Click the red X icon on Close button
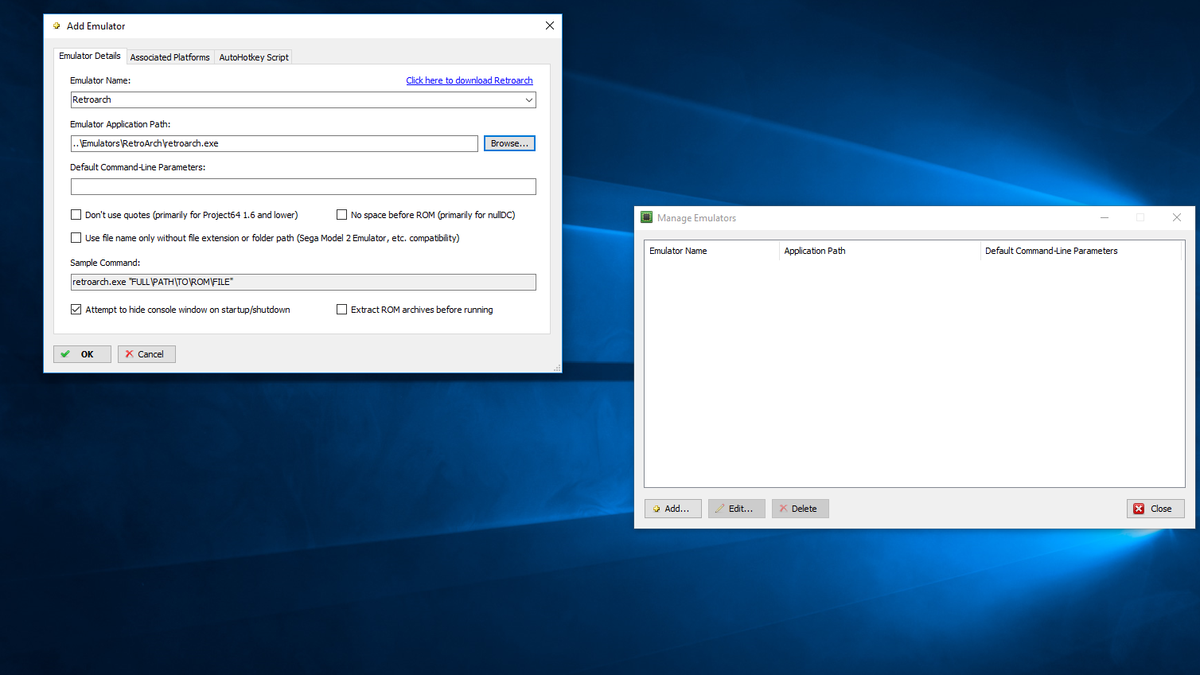 (1141, 508)
